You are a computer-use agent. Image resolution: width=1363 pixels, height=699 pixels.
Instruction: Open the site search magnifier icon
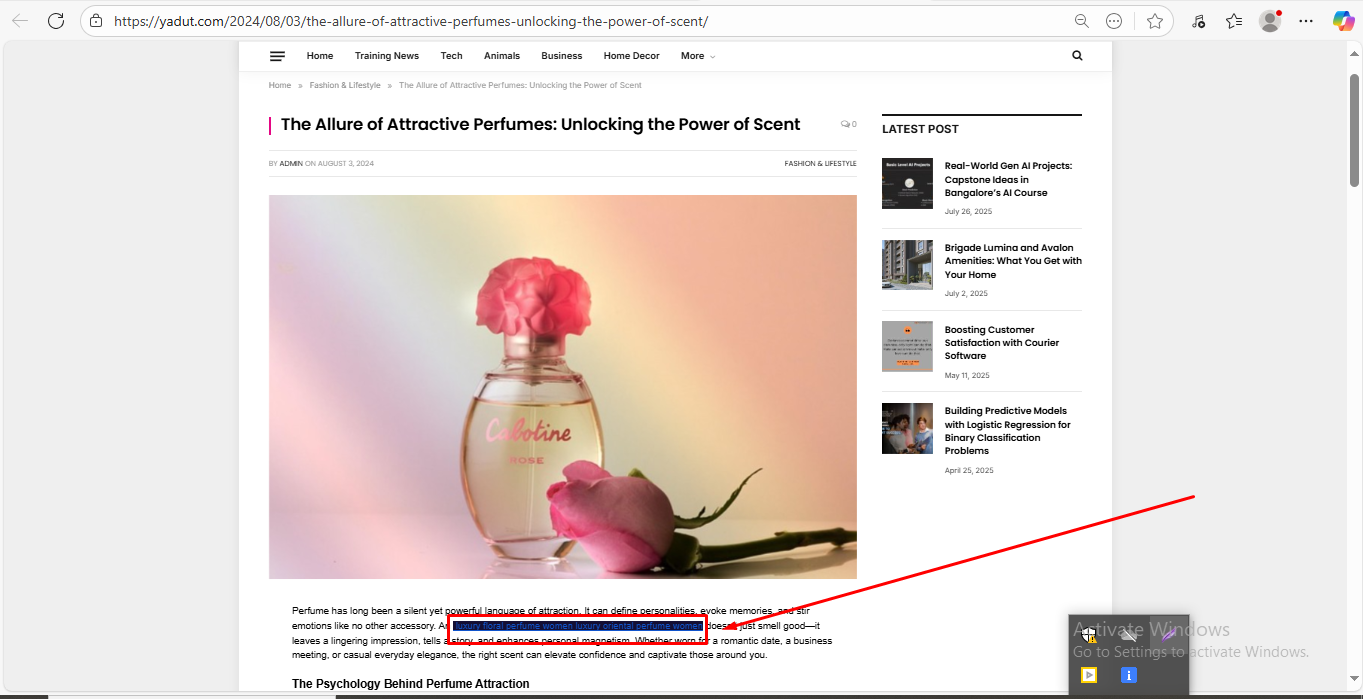[x=1077, y=56]
